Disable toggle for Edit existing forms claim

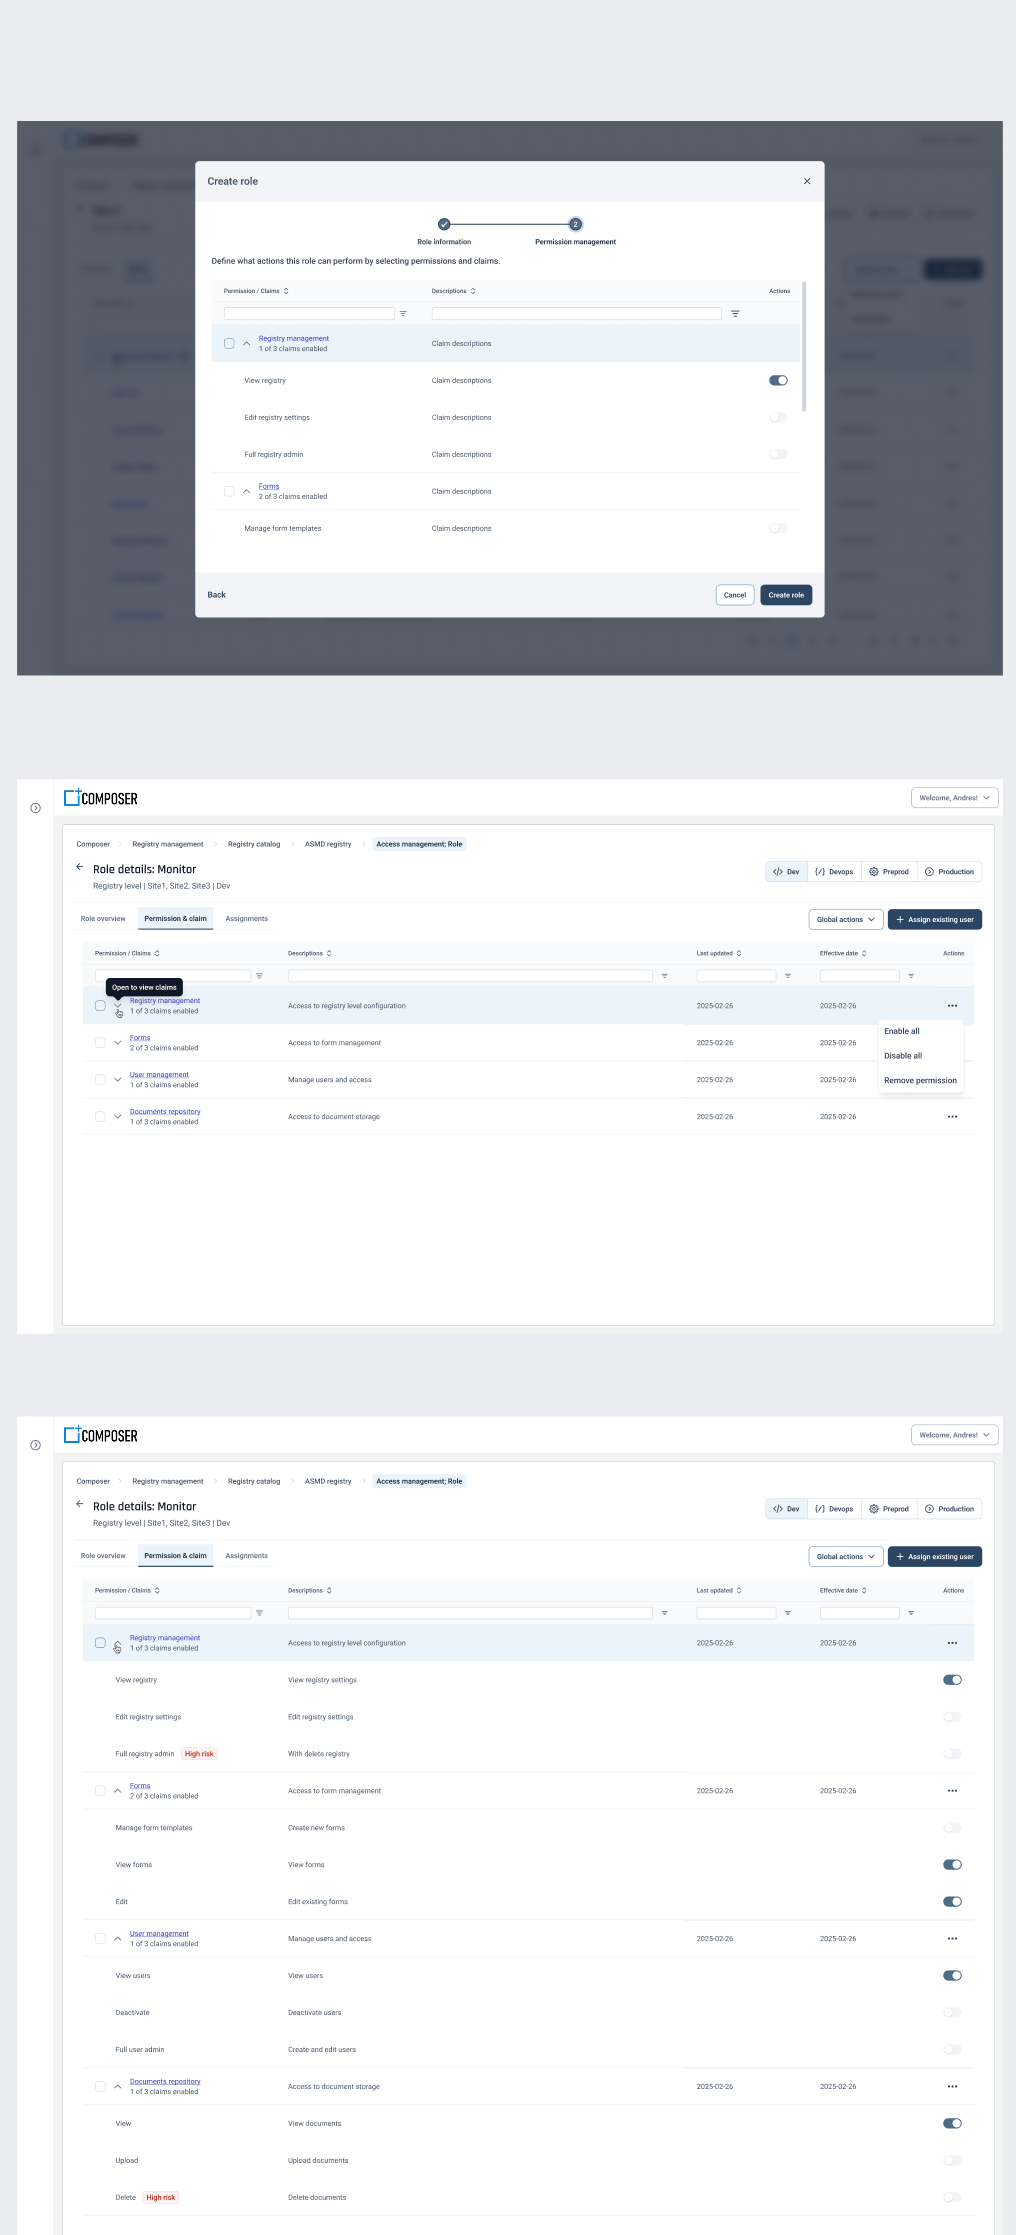tap(952, 1902)
